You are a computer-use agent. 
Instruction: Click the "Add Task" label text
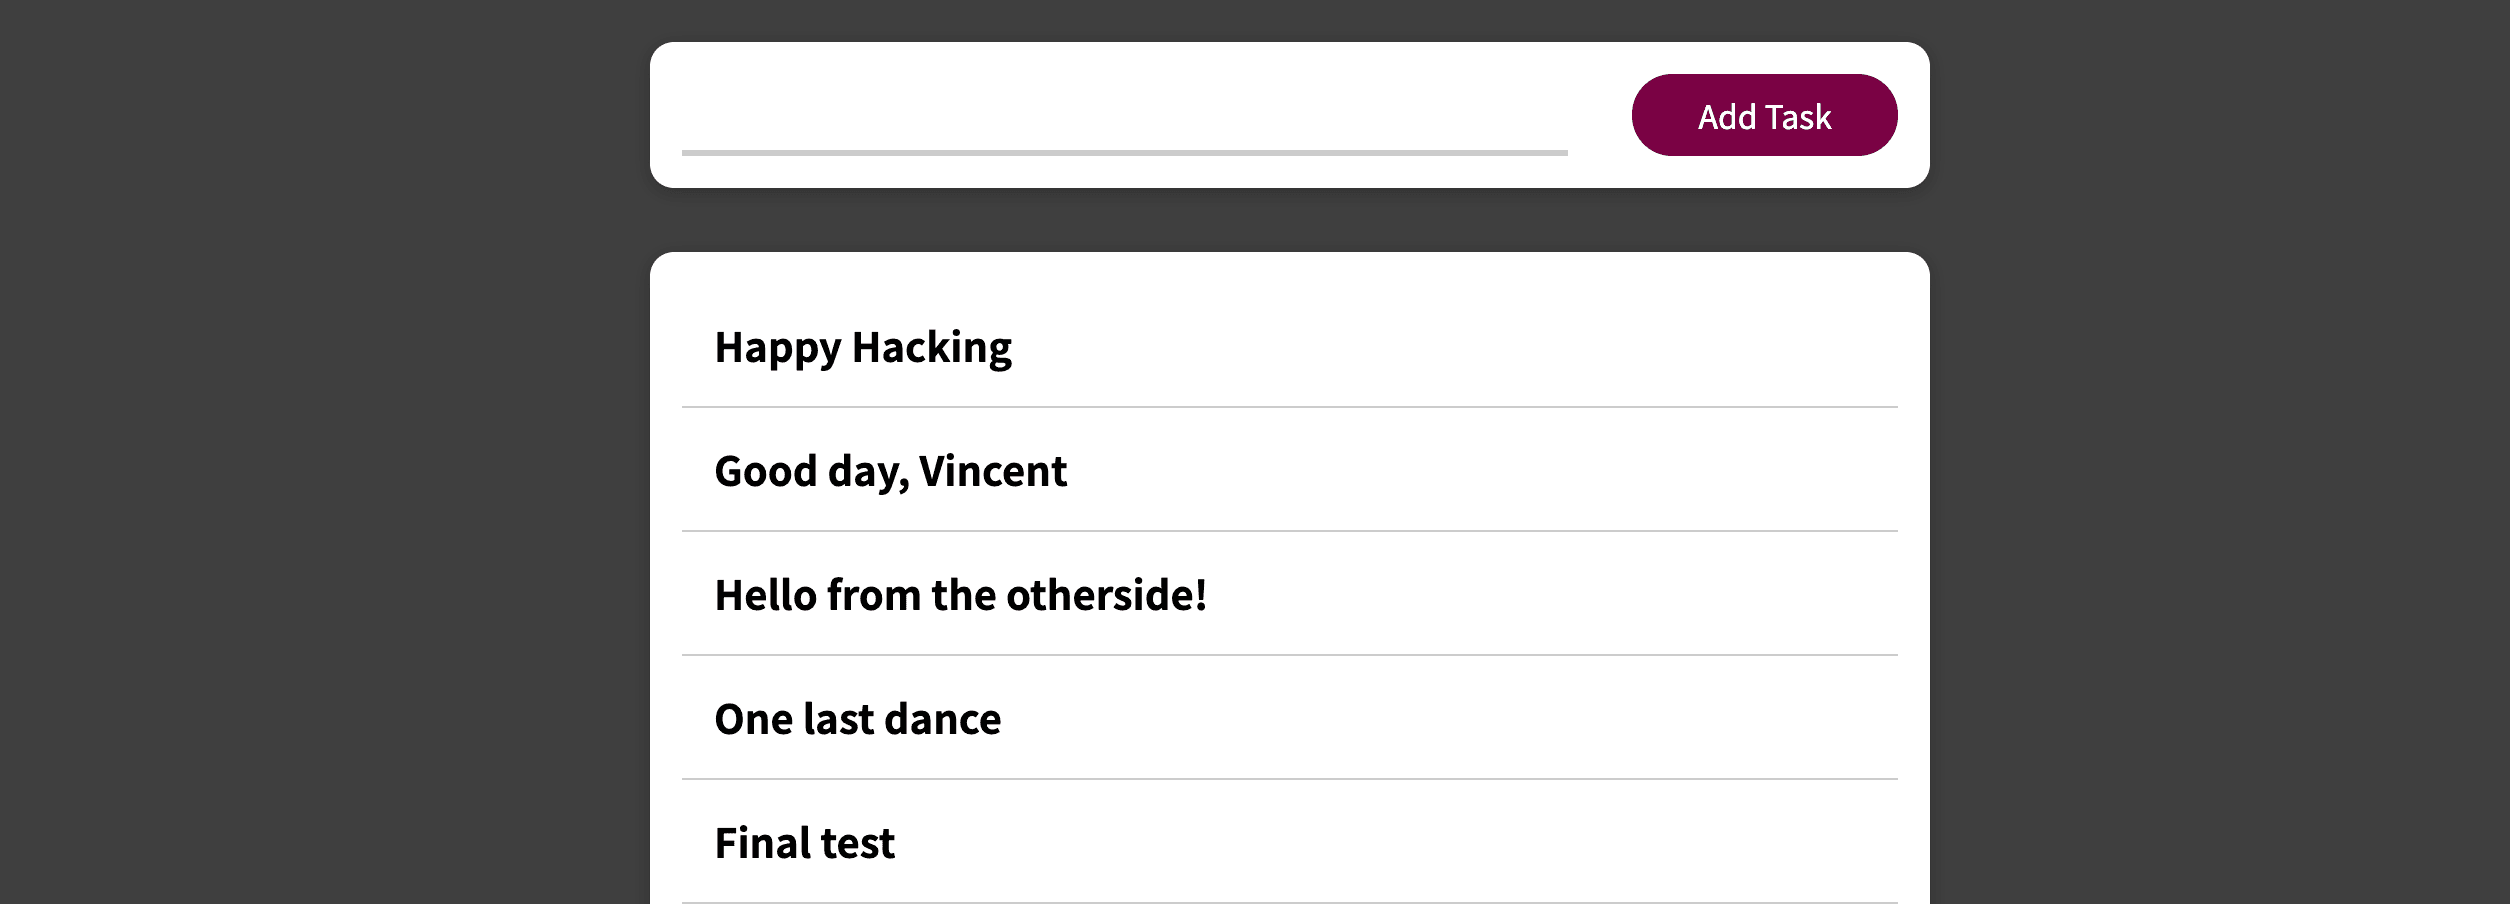(1764, 117)
